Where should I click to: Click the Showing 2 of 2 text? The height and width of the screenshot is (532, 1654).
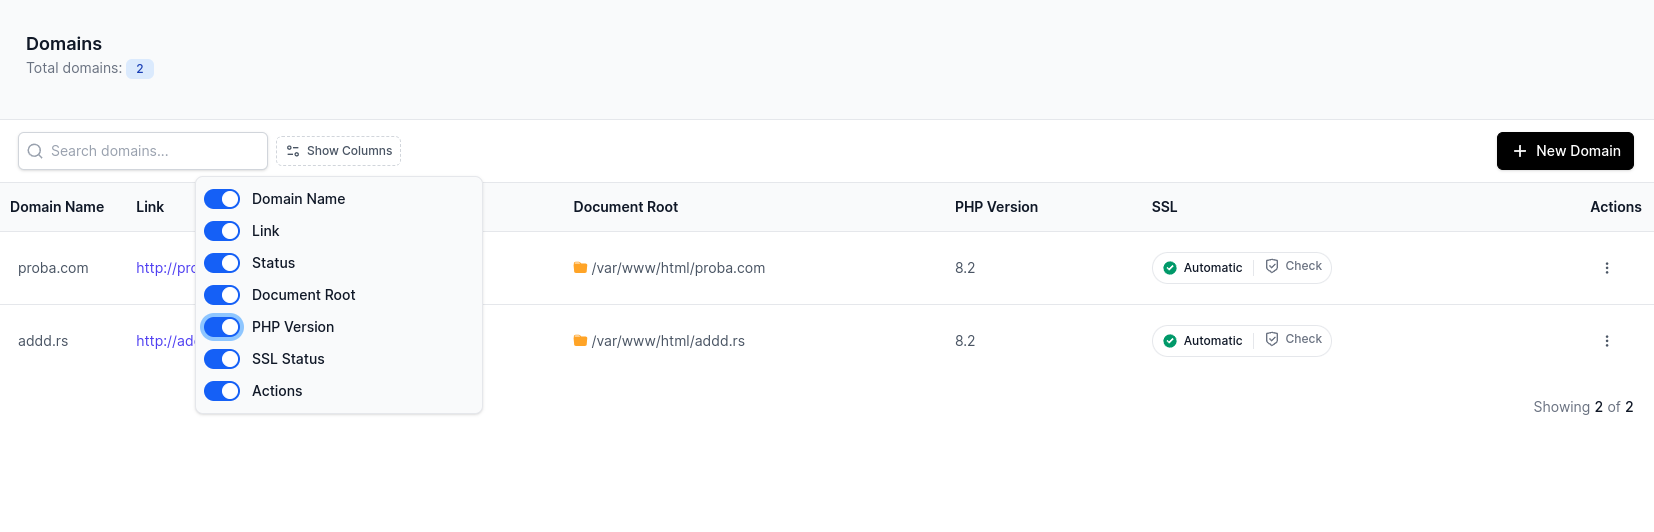tap(1583, 407)
